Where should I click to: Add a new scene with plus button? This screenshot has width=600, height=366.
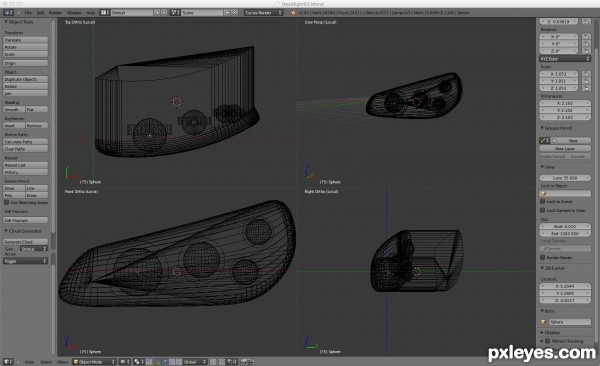tap(227, 13)
